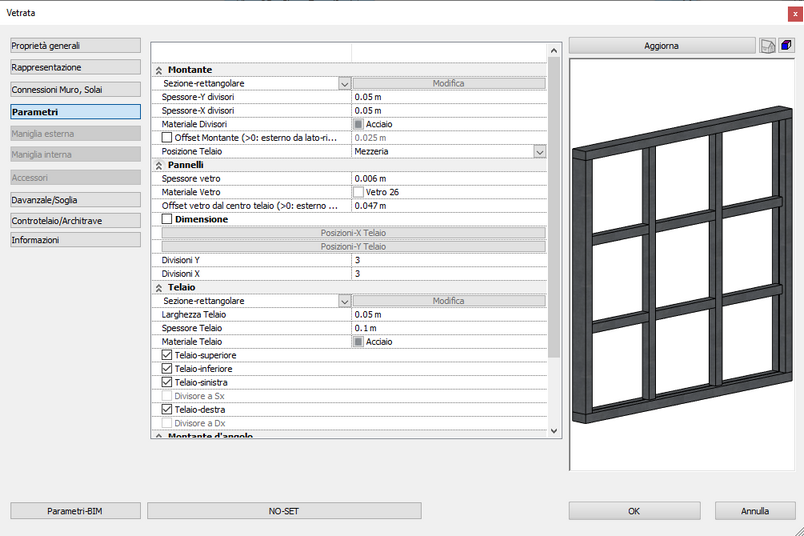804x536 pixels.
Task: Click the Materiale Divisori Acciaio swatch
Action: click(x=358, y=124)
